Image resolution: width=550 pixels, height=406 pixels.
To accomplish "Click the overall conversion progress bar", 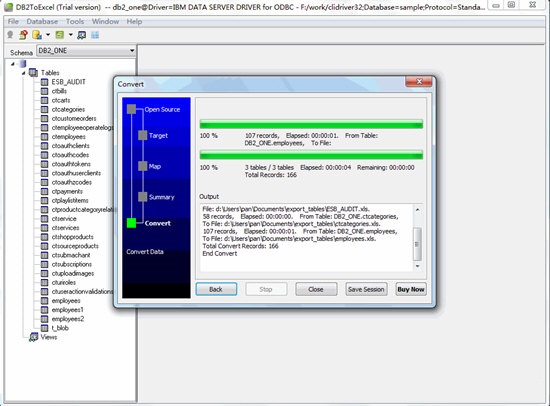I will tap(311, 155).
